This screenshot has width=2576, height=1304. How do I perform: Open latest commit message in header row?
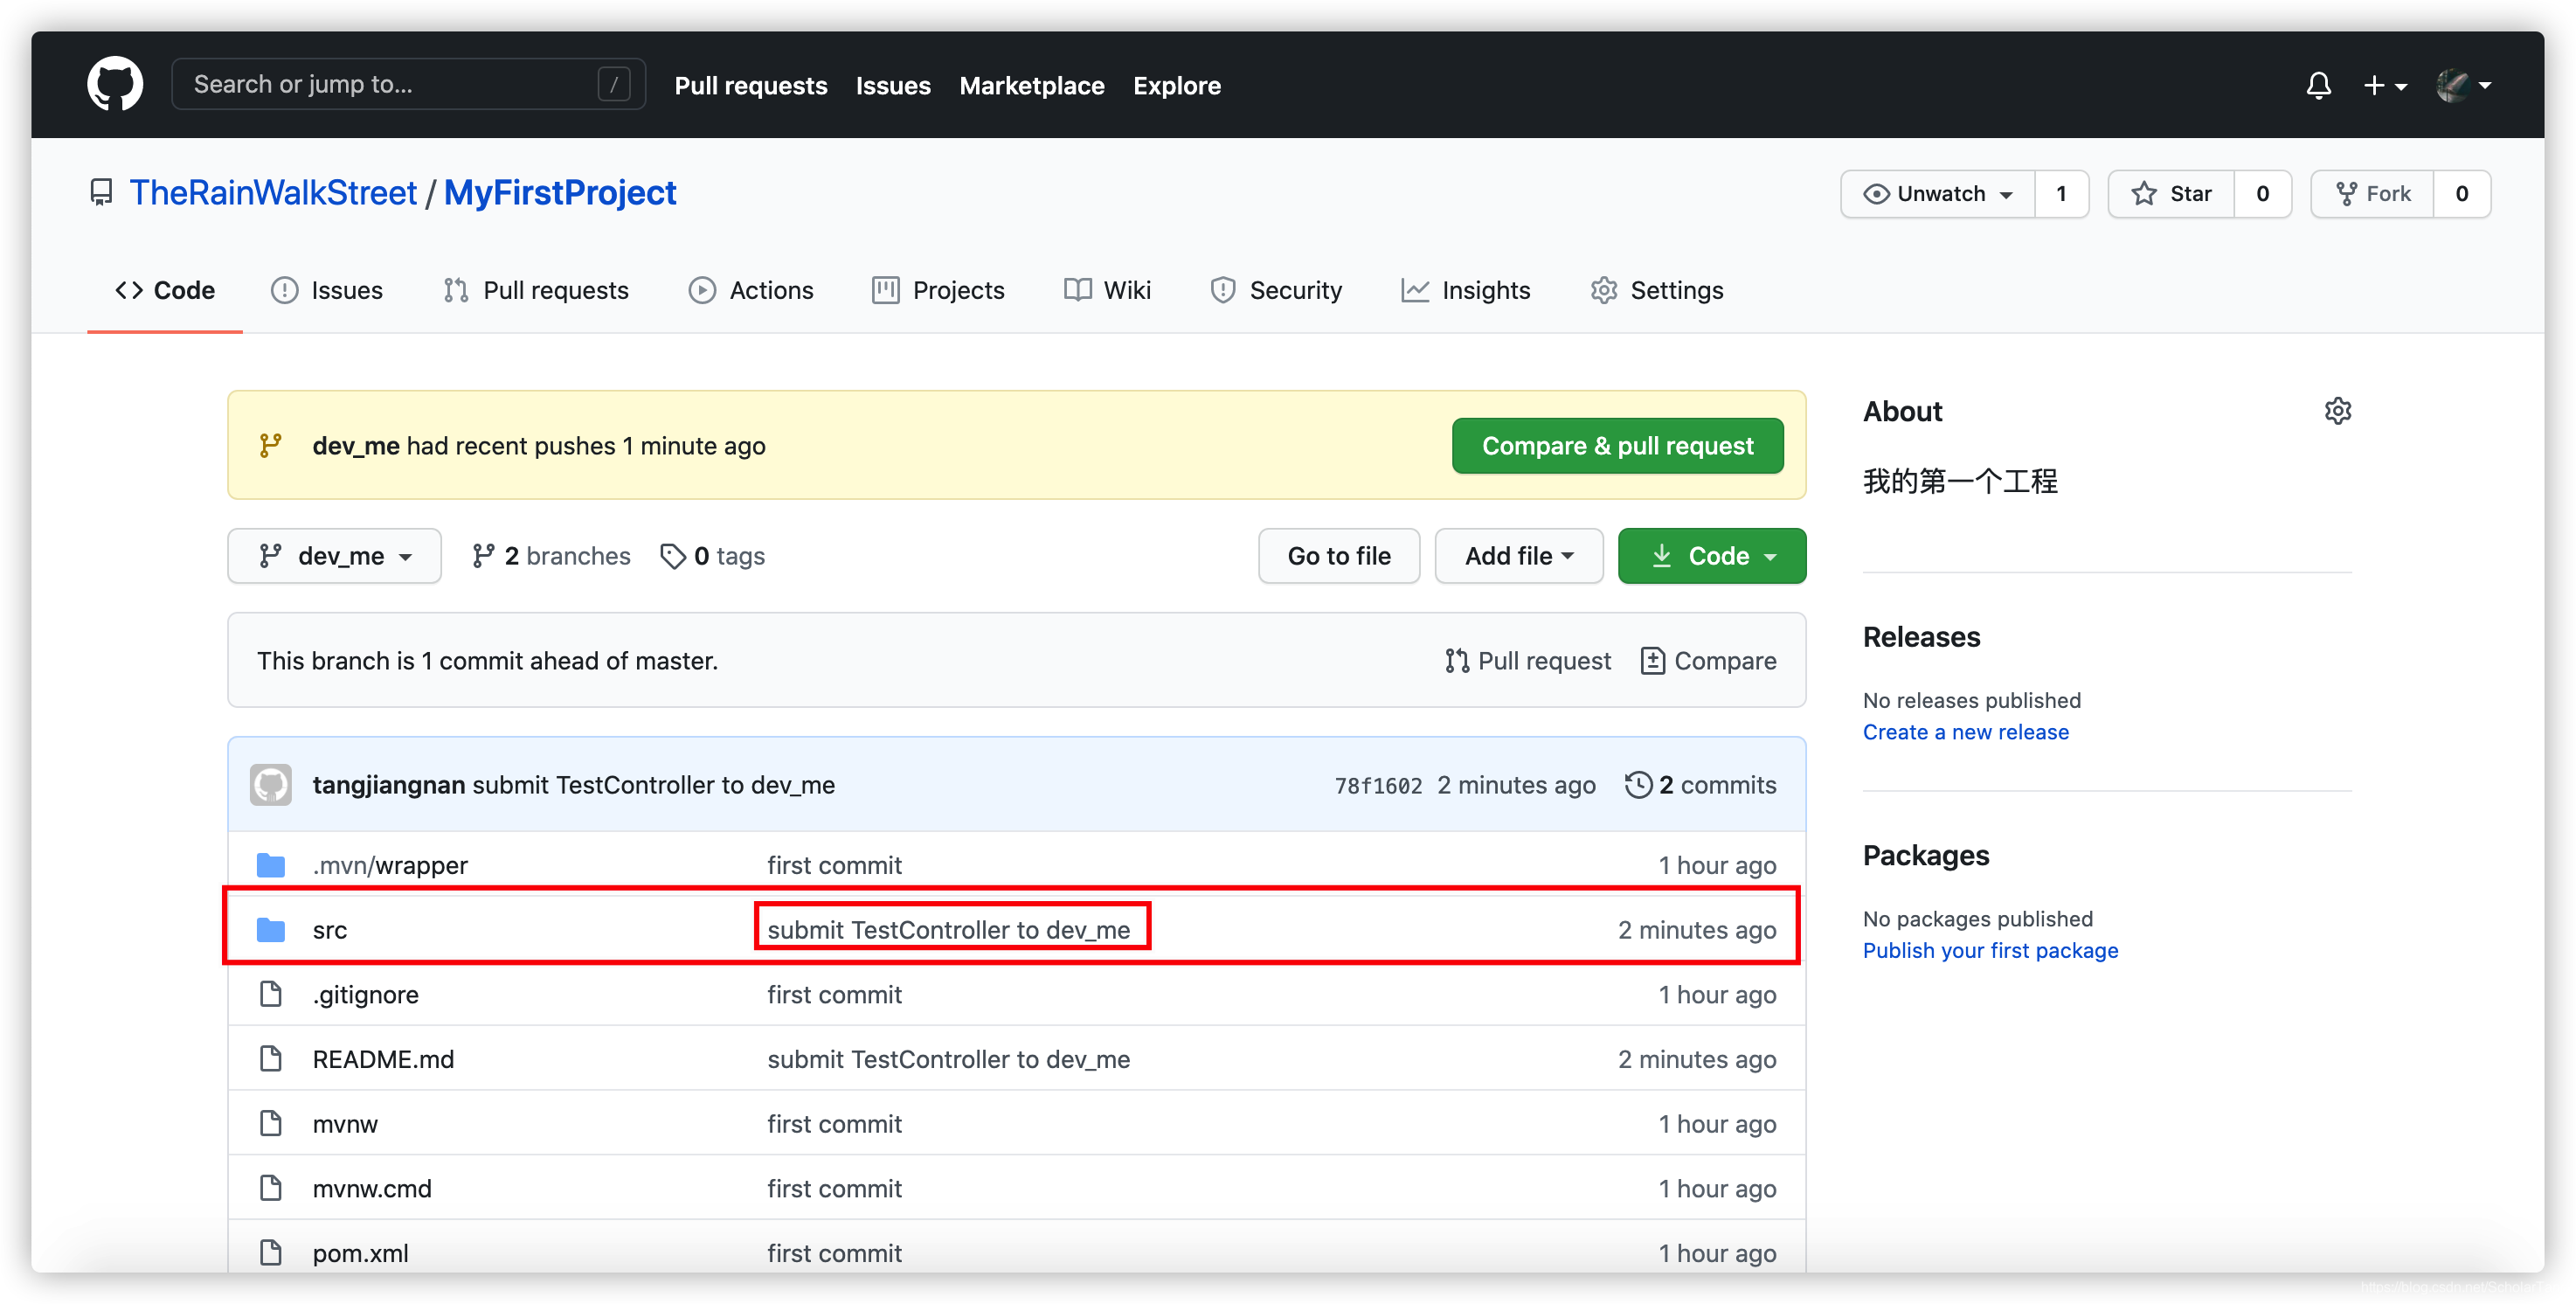click(x=653, y=785)
